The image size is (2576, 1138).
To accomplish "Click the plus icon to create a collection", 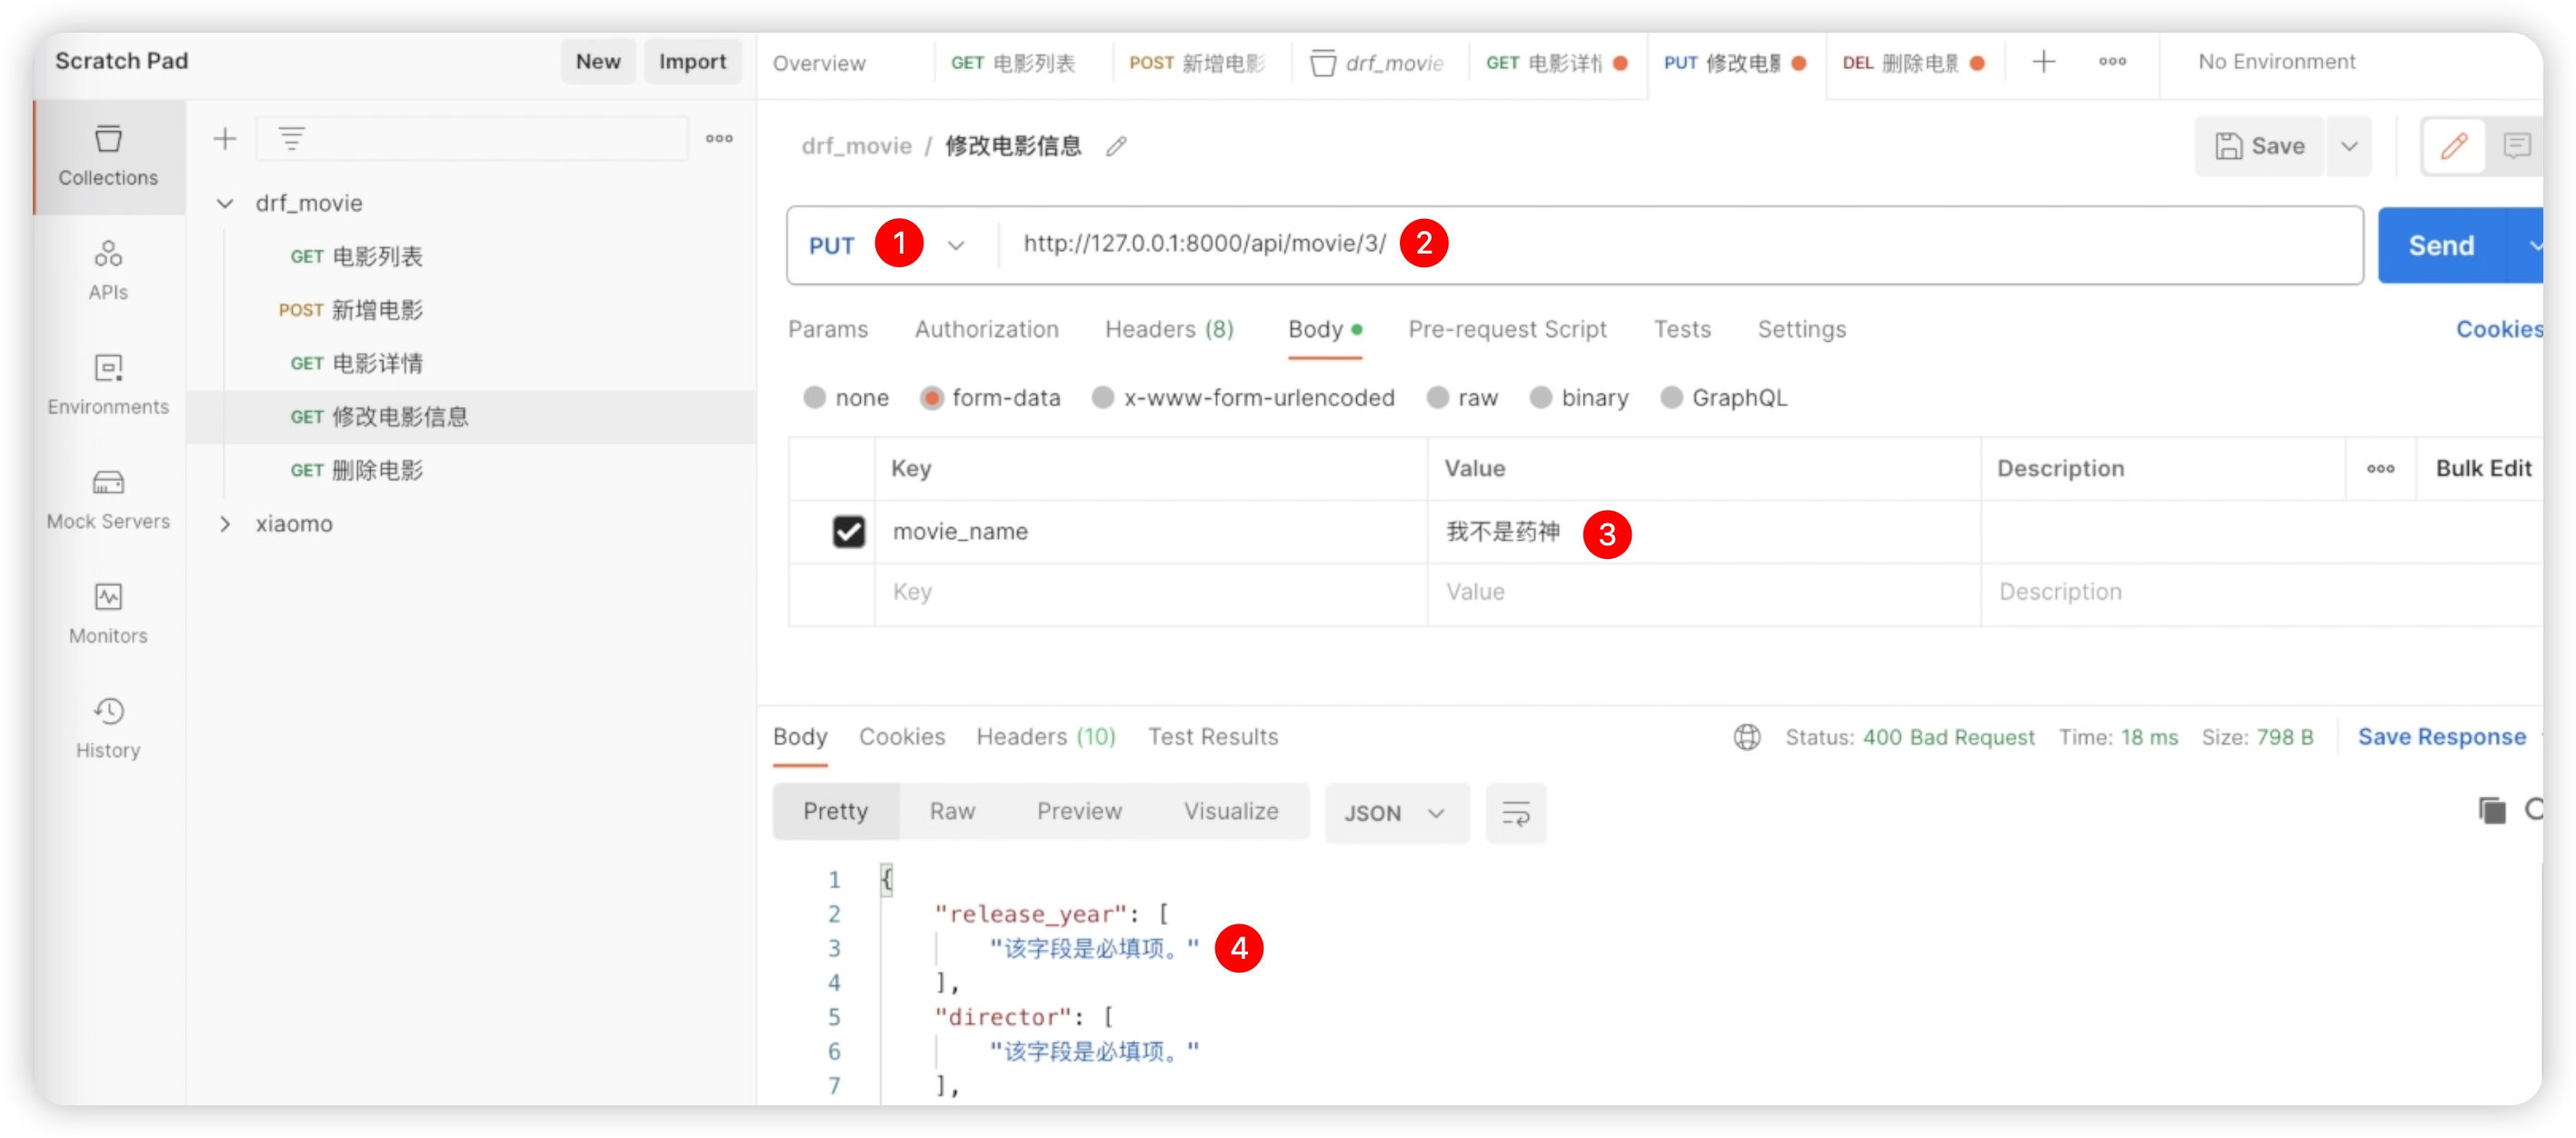I will coord(225,139).
